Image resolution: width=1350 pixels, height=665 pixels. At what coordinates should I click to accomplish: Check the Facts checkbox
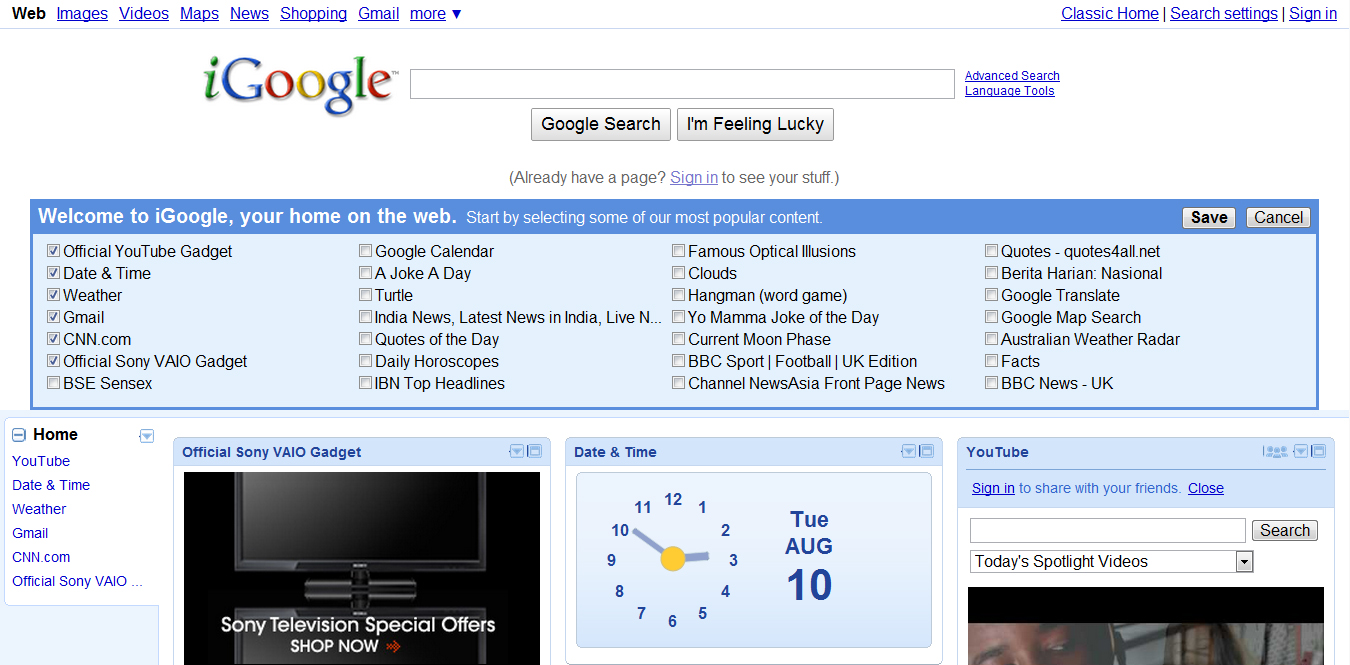click(x=992, y=361)
